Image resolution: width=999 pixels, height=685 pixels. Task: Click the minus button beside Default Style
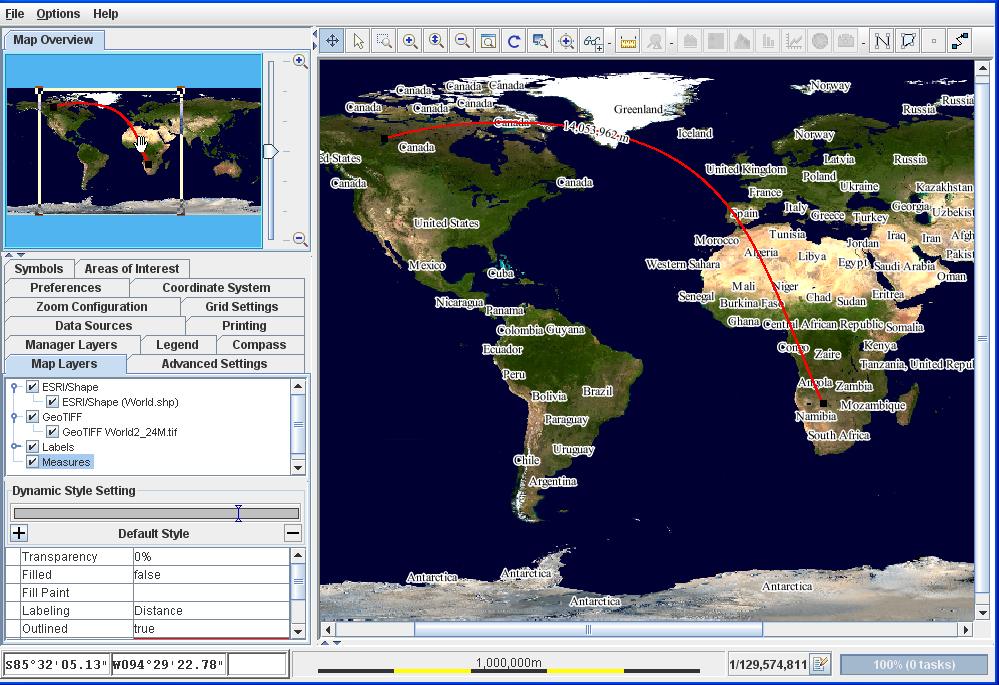[293, 533]
